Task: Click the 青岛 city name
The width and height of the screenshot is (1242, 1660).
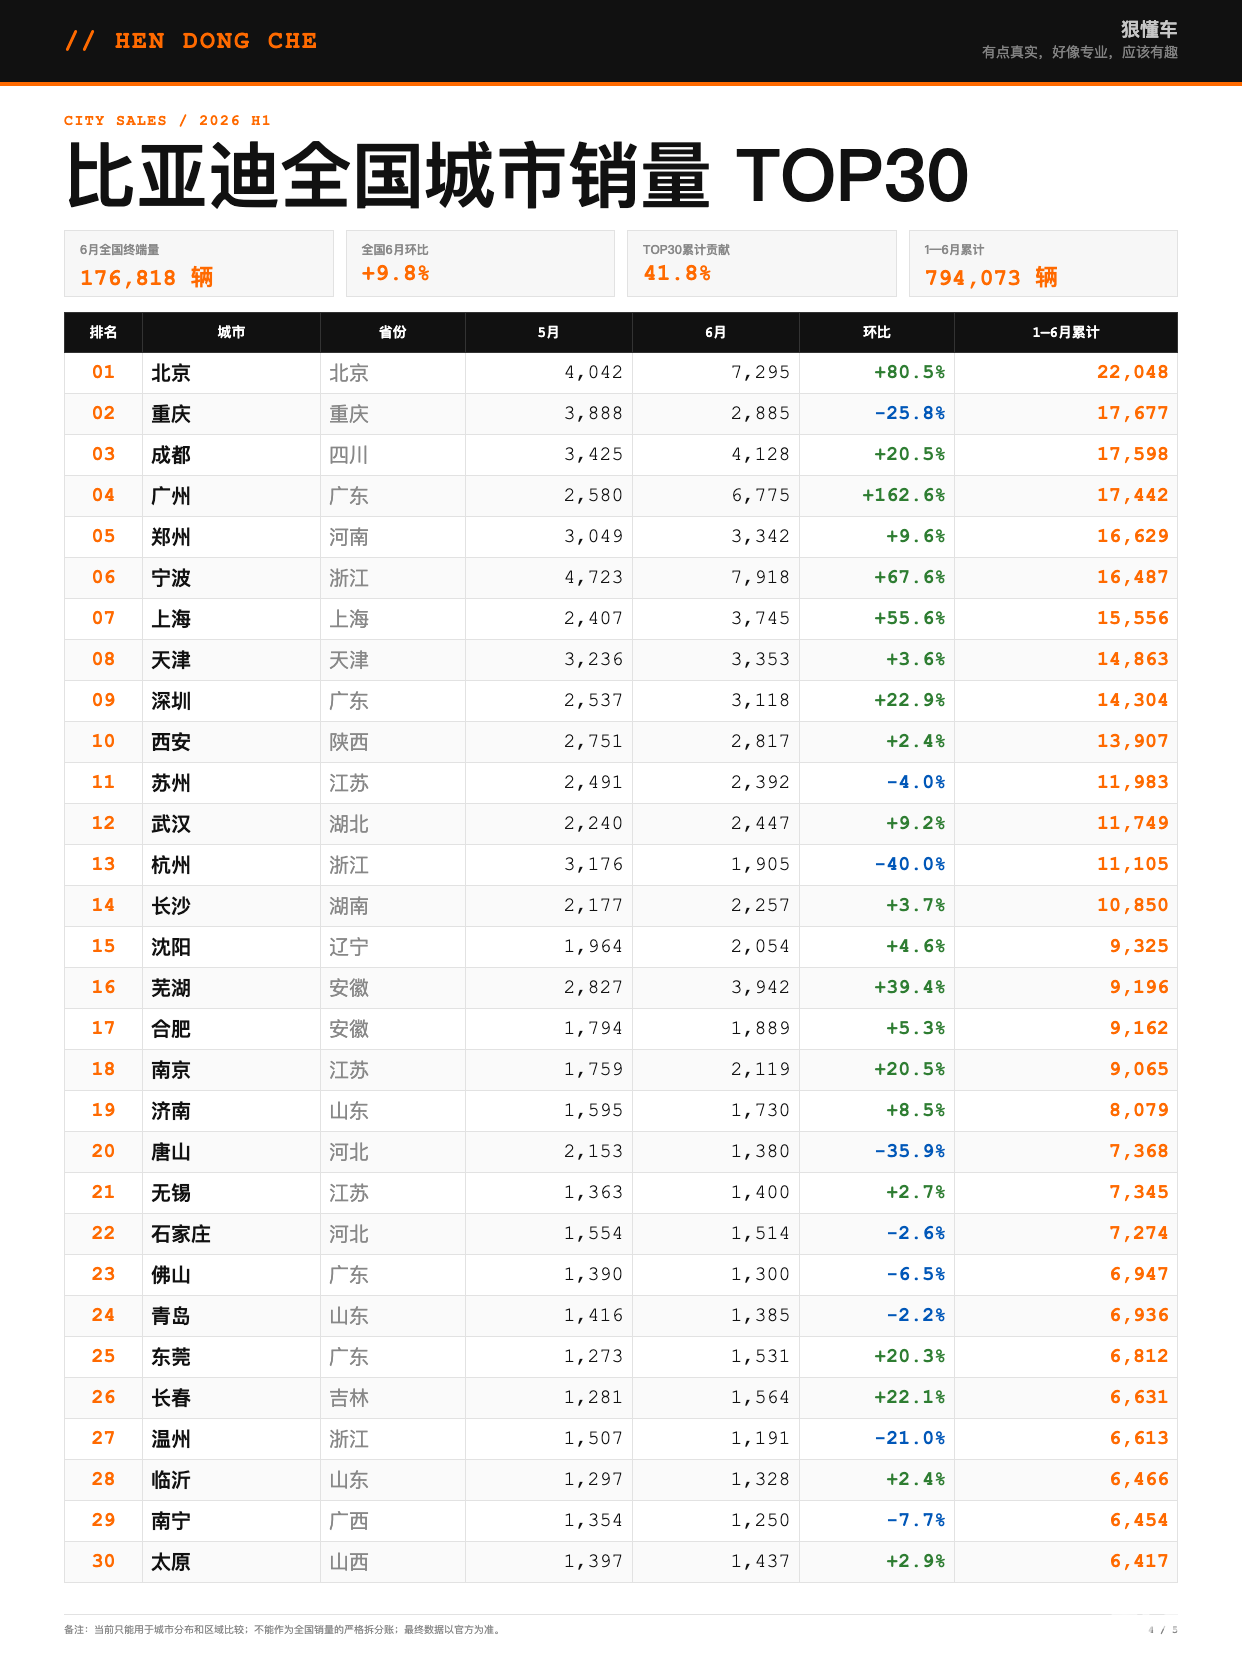Action: click(171, 1316)
